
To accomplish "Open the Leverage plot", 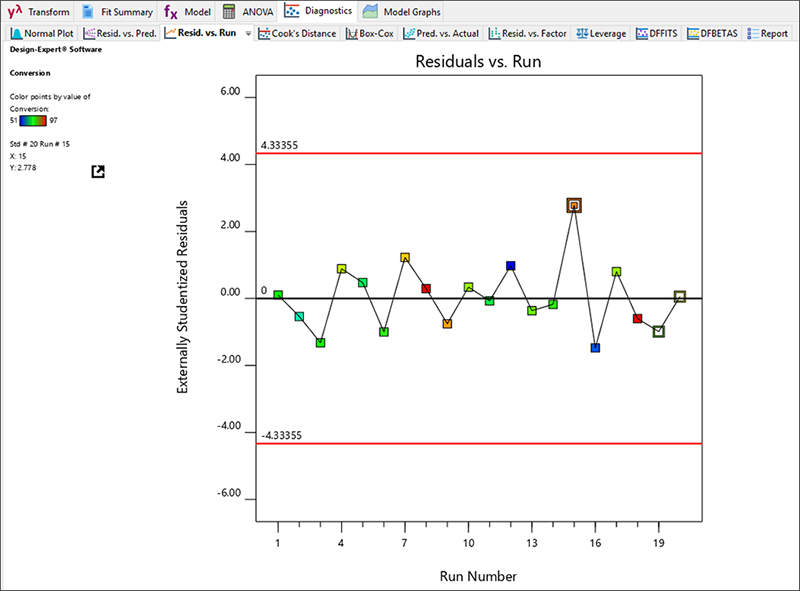I will coord(602,33).
